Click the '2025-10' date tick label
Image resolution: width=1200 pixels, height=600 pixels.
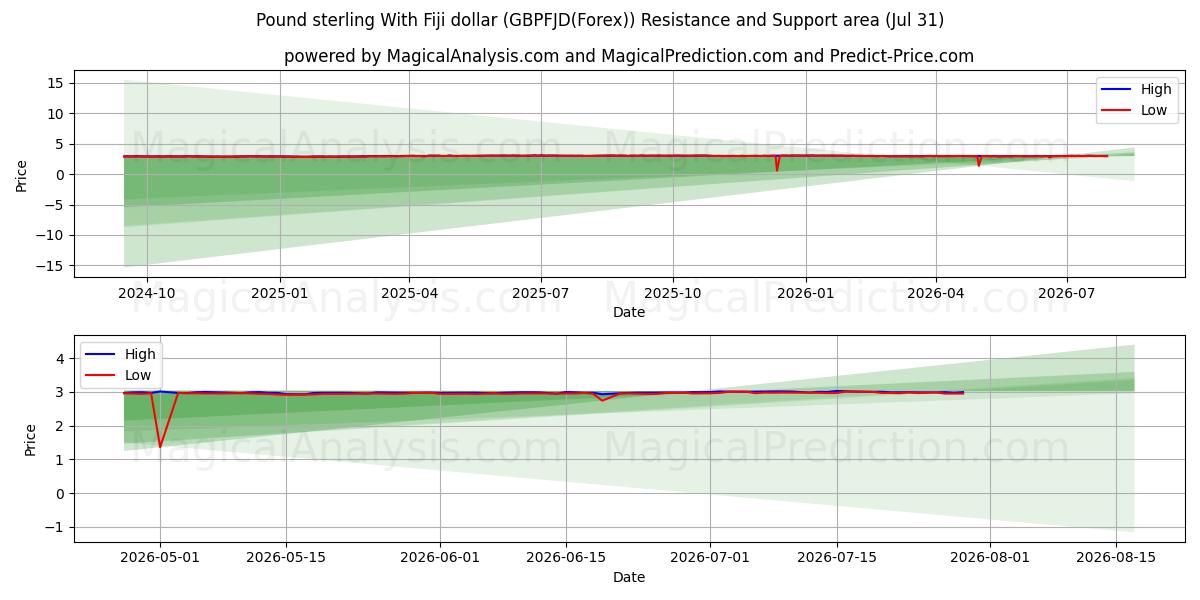point(673,293)
